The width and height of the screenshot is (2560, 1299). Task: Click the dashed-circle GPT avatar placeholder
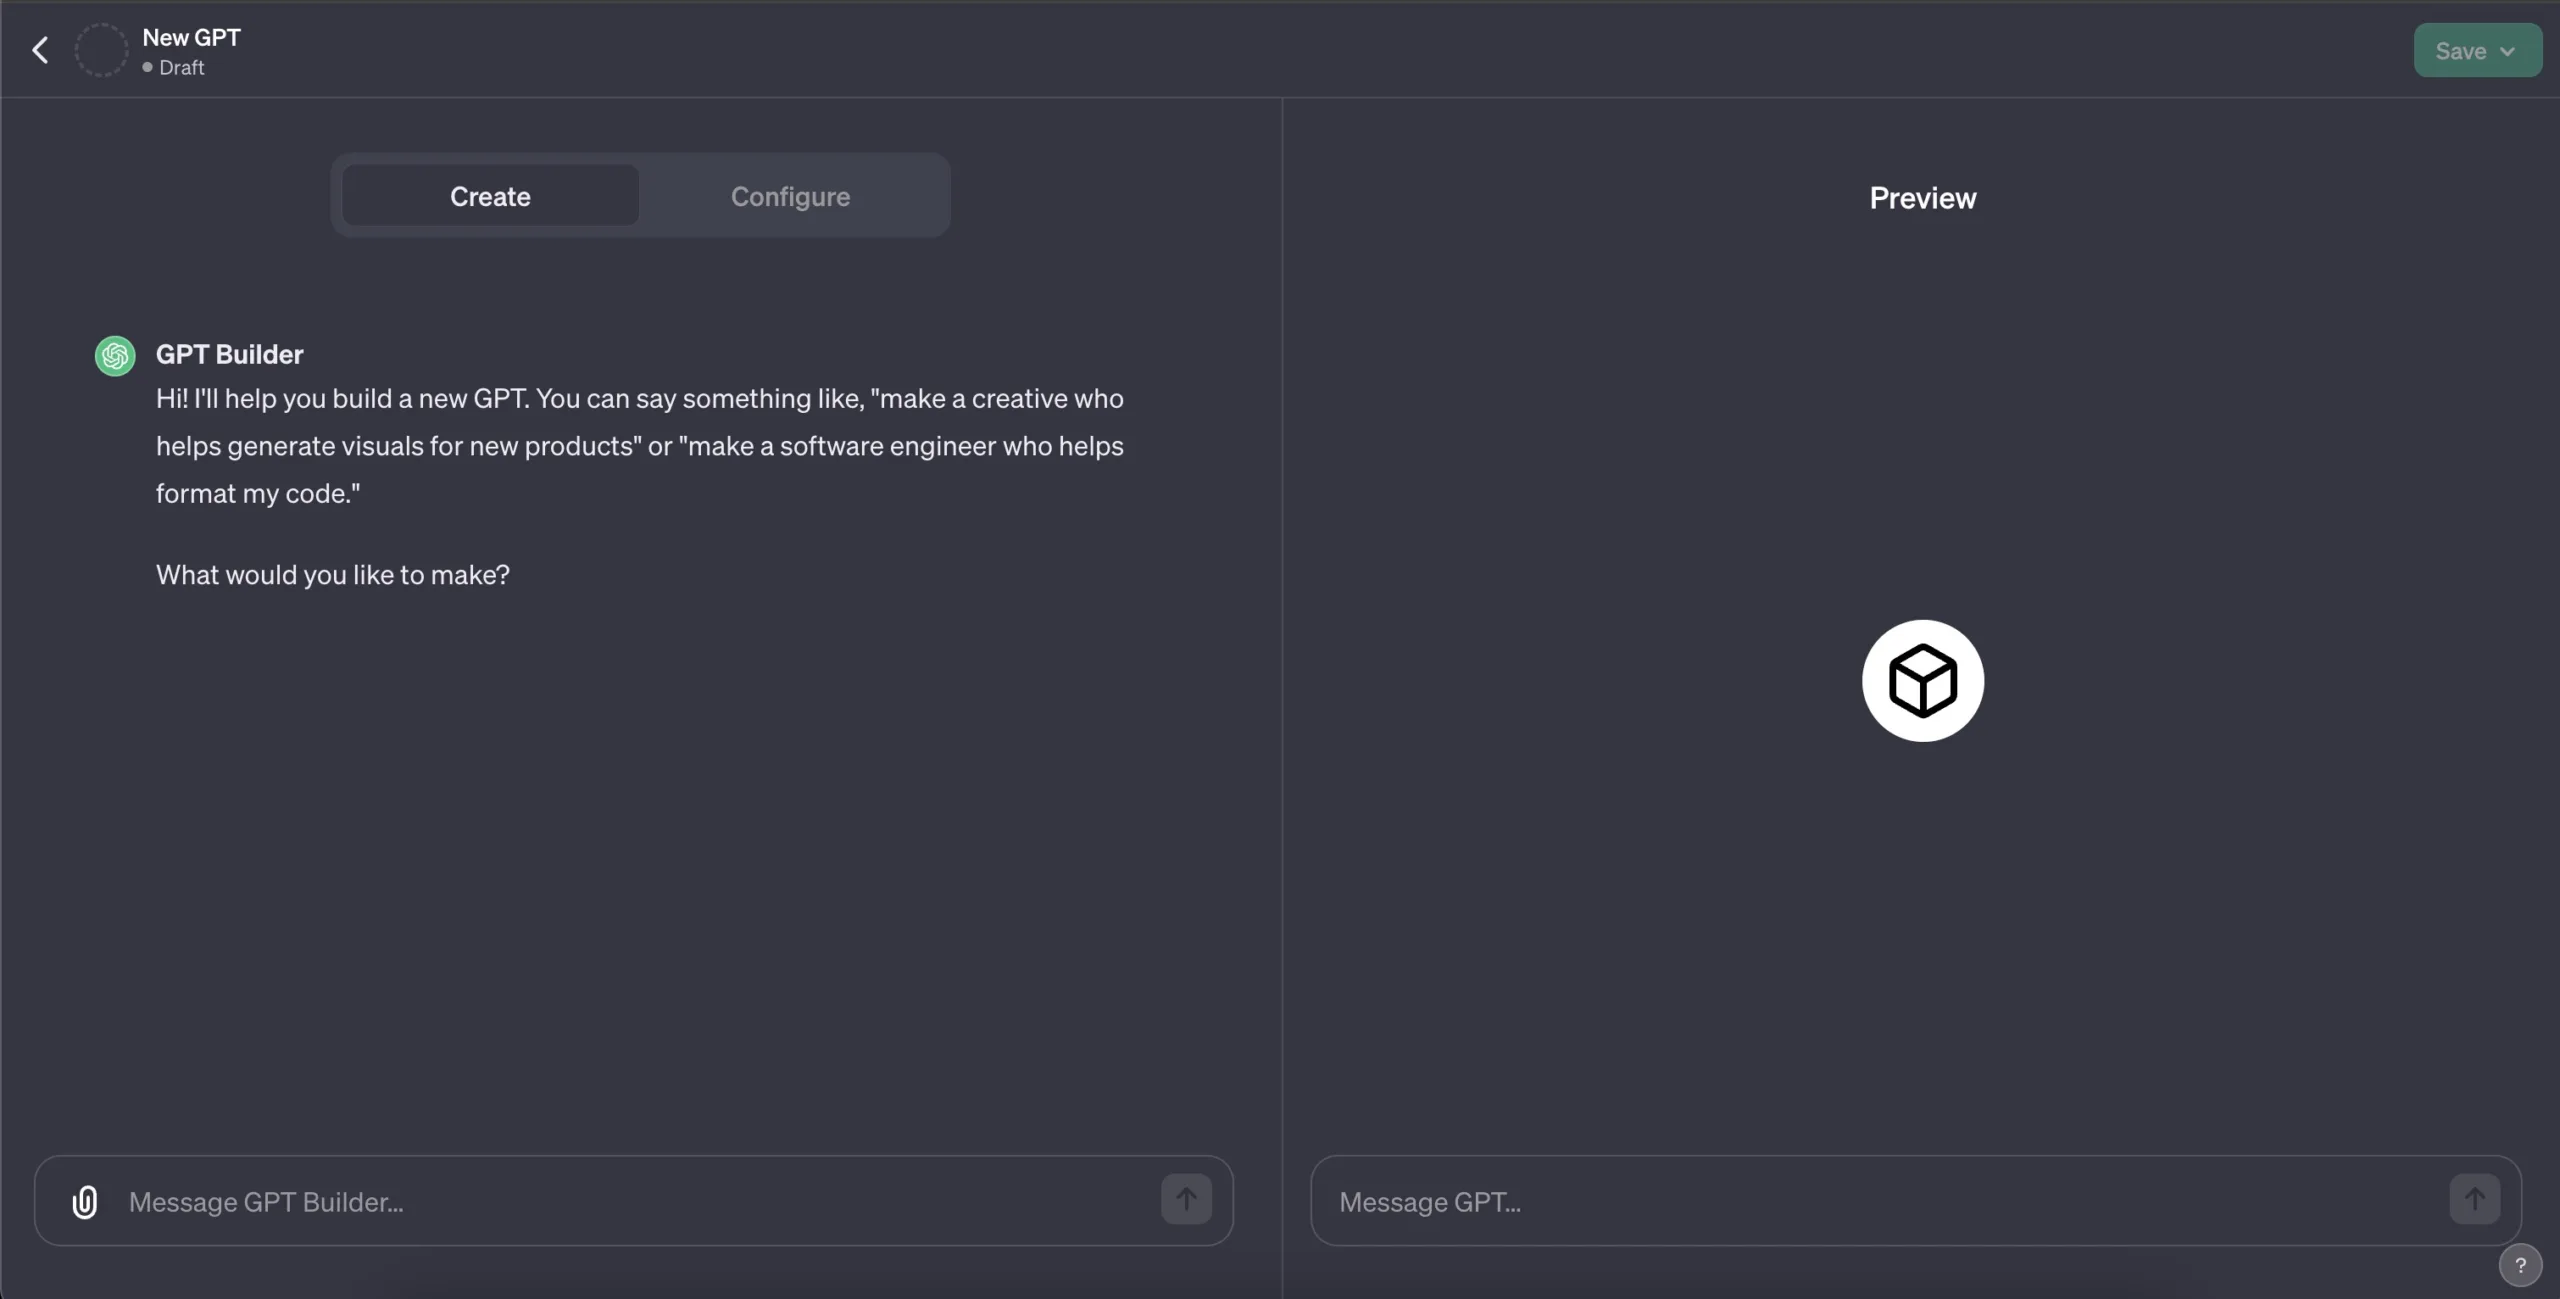[101, 50]
